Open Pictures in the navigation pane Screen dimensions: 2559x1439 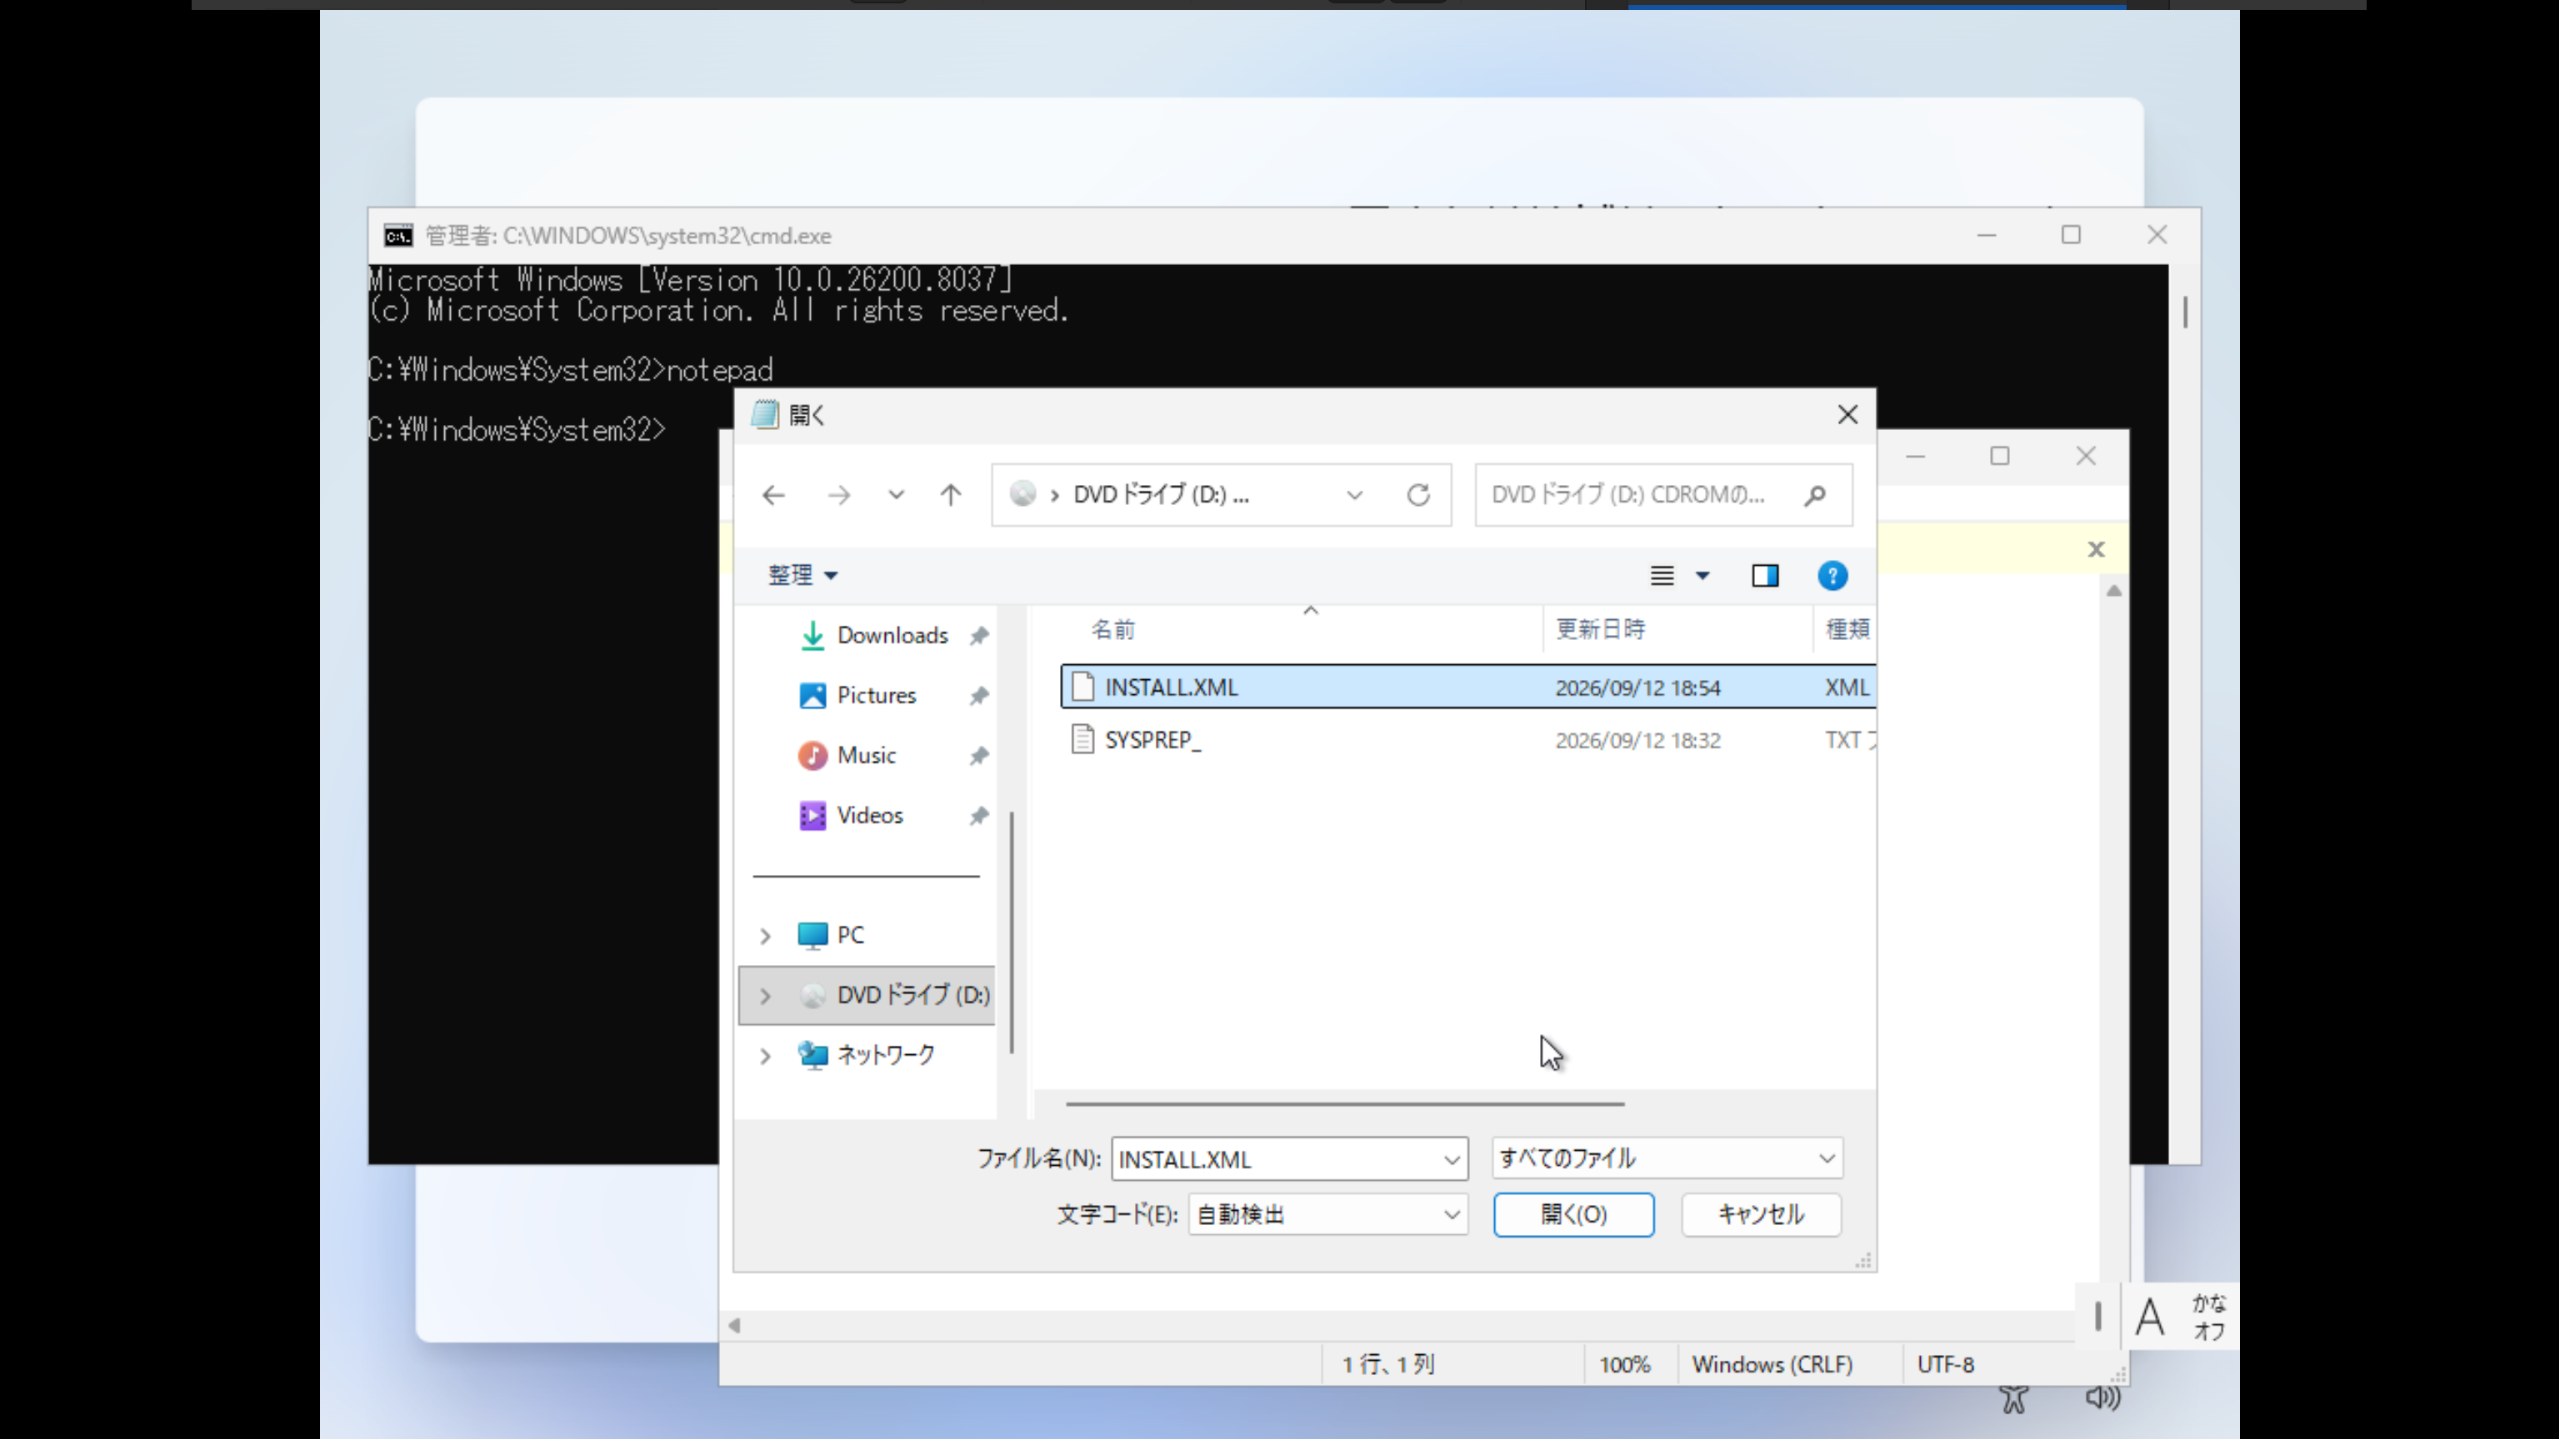pos(876,695)
